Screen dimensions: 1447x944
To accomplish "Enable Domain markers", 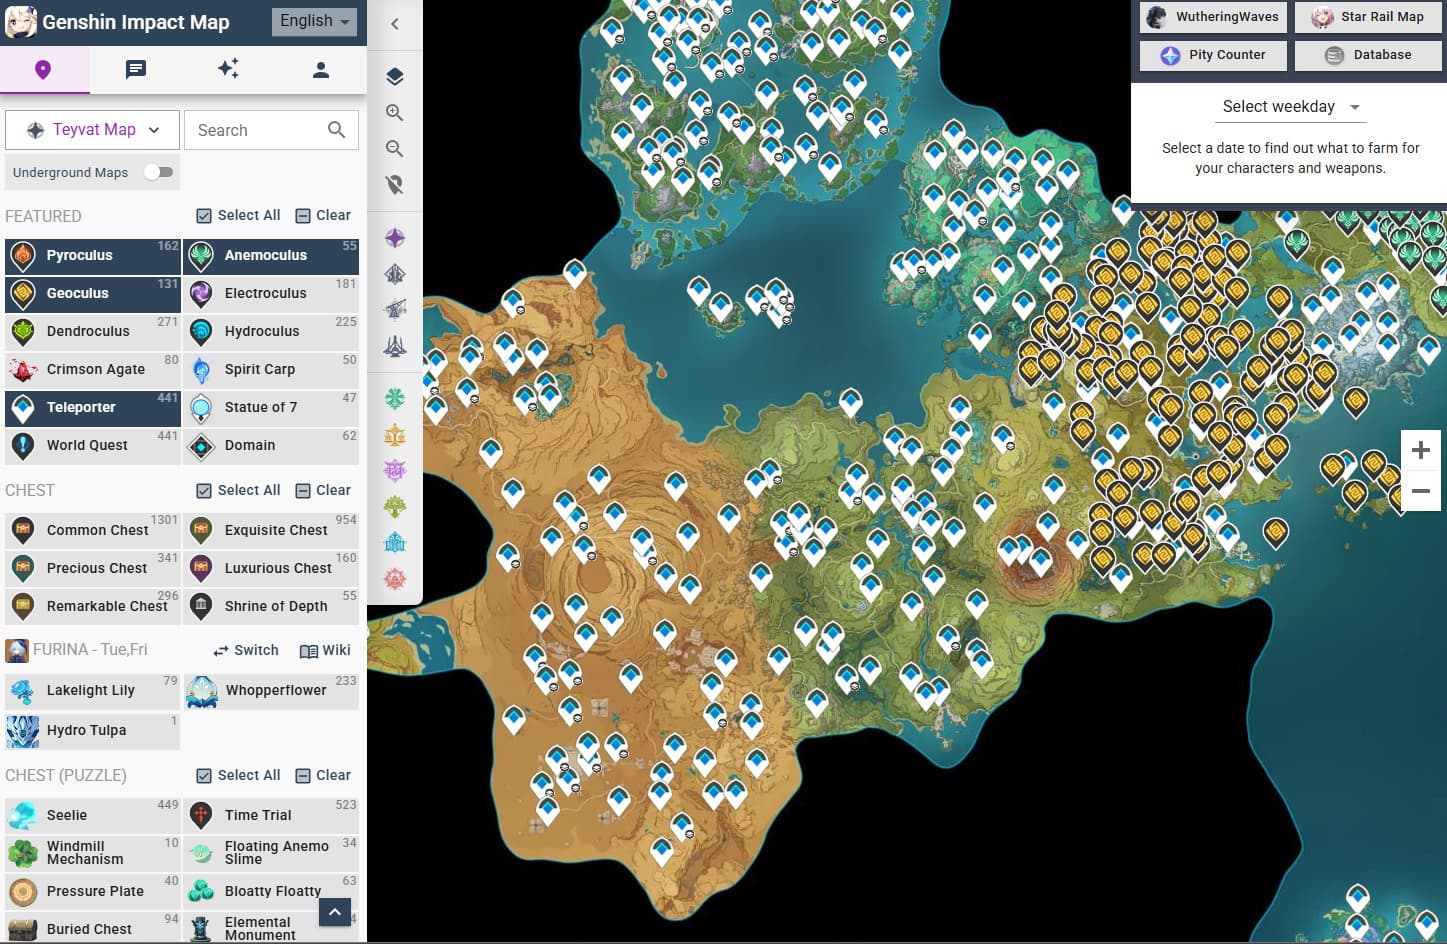I will click(x=271, y=446).
